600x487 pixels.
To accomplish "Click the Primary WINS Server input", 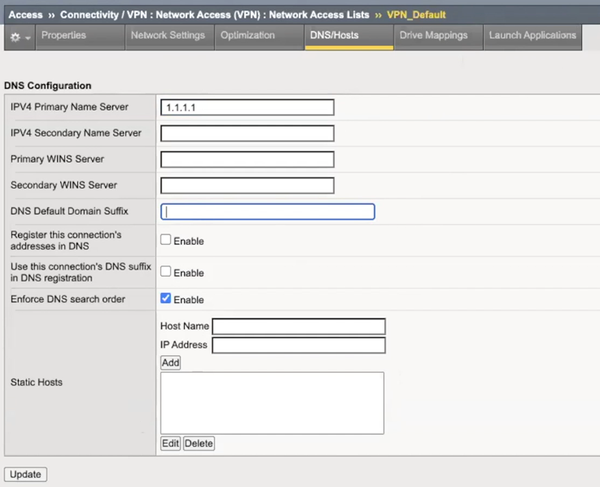I will pos(247,159).
